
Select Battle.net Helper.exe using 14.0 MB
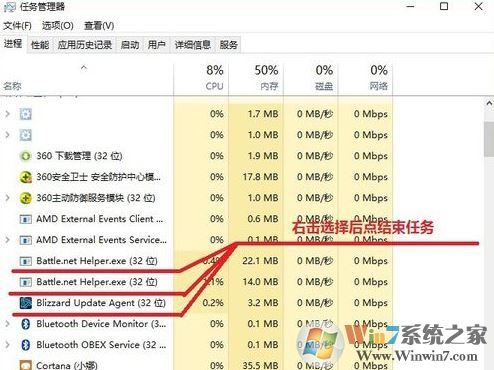(x=196, y=282)
